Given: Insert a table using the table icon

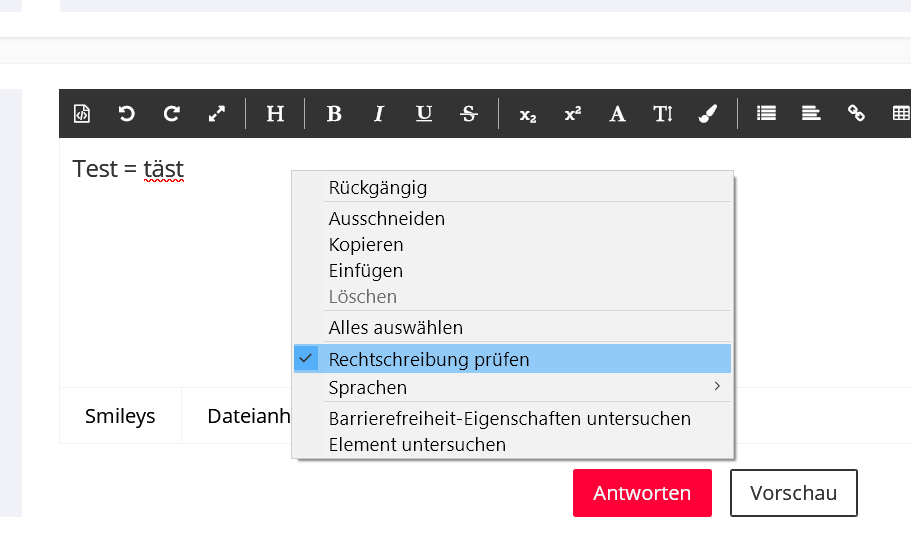Looking at the screenshot, I should point(900,114).
